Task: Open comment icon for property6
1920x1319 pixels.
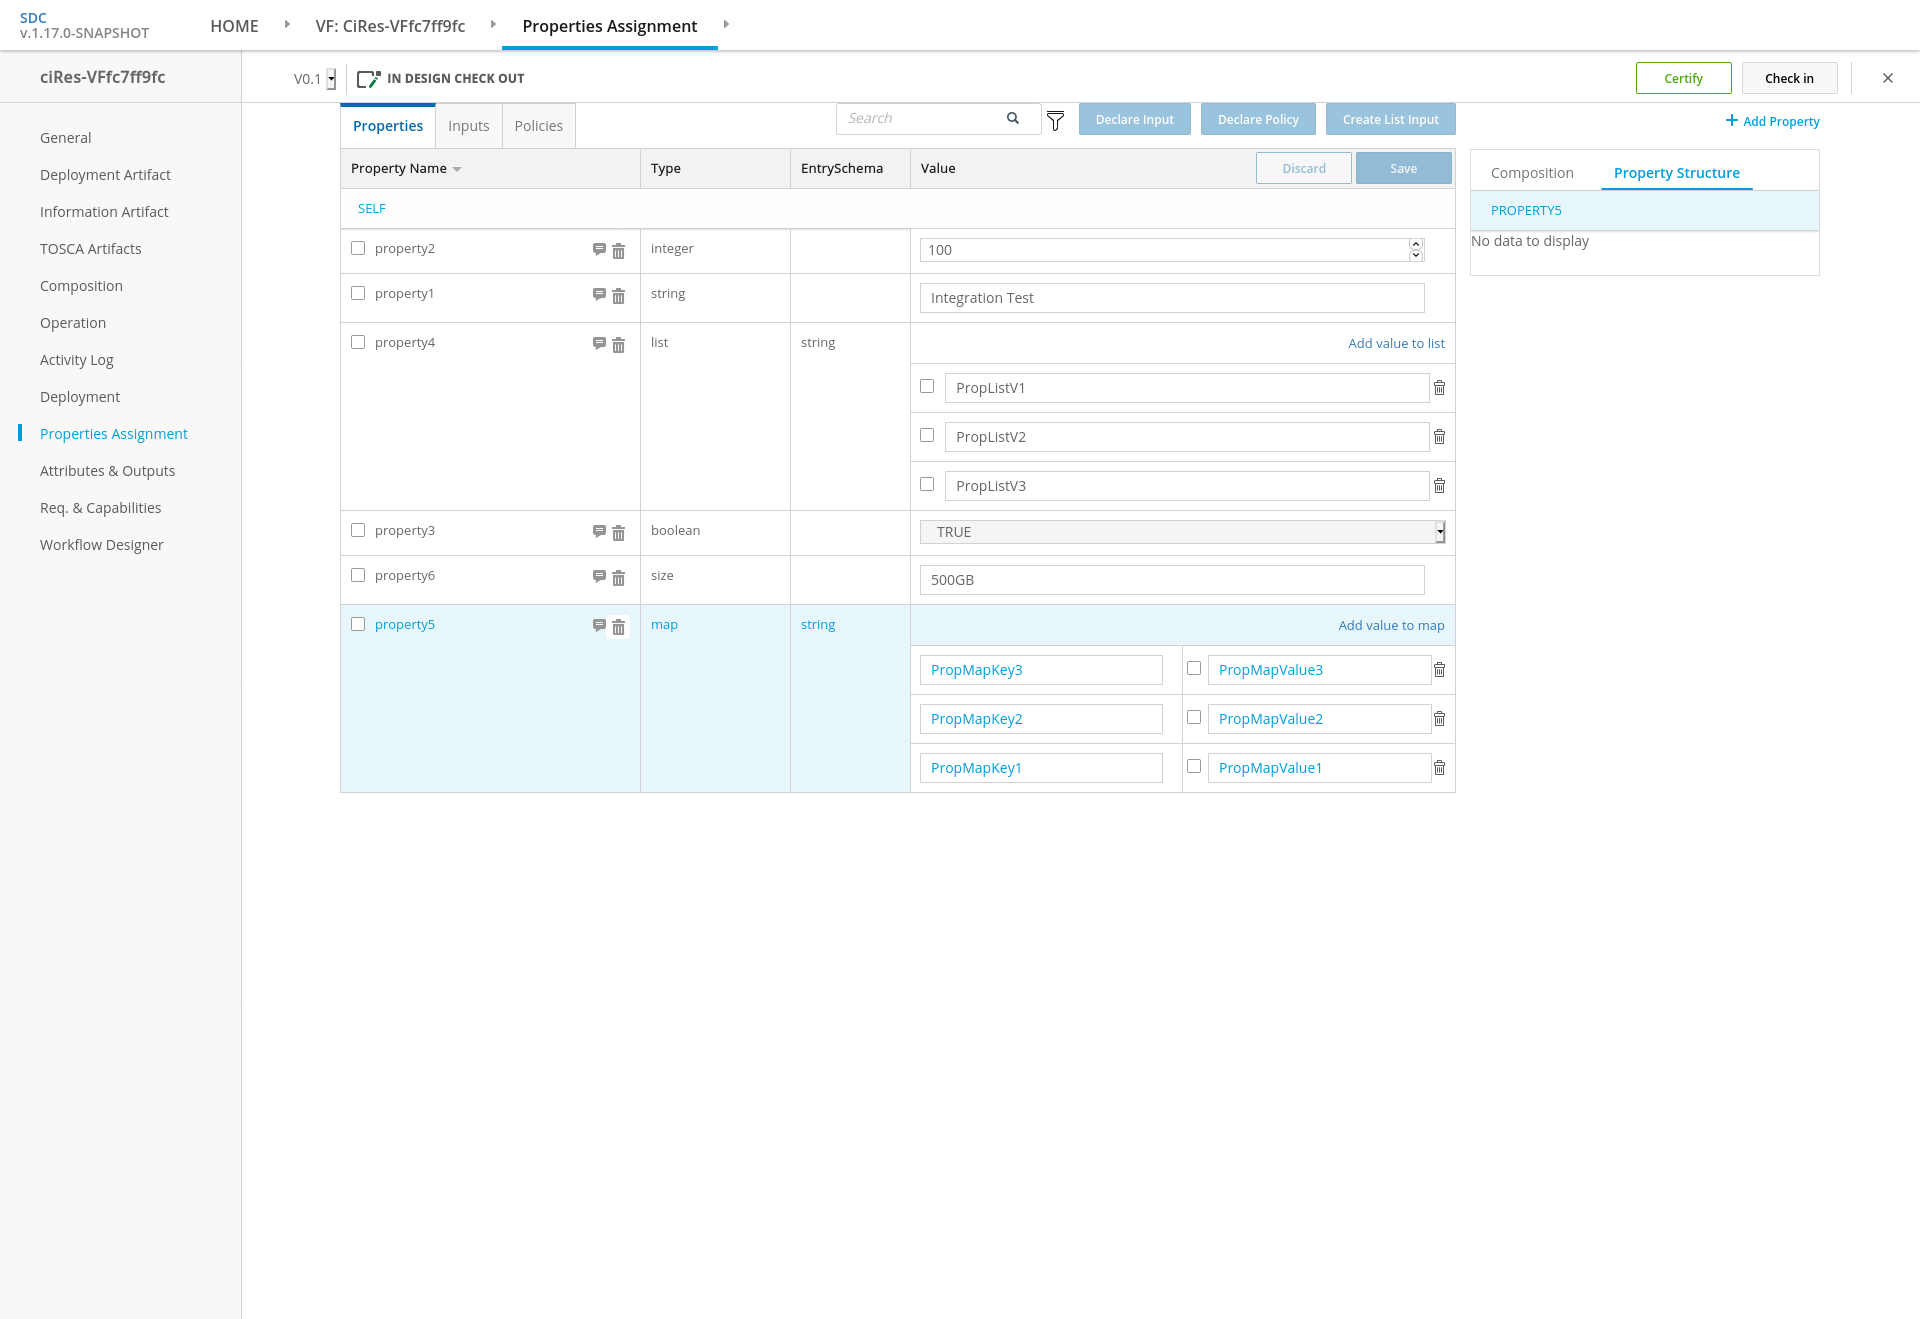Action: click(599, 577)
